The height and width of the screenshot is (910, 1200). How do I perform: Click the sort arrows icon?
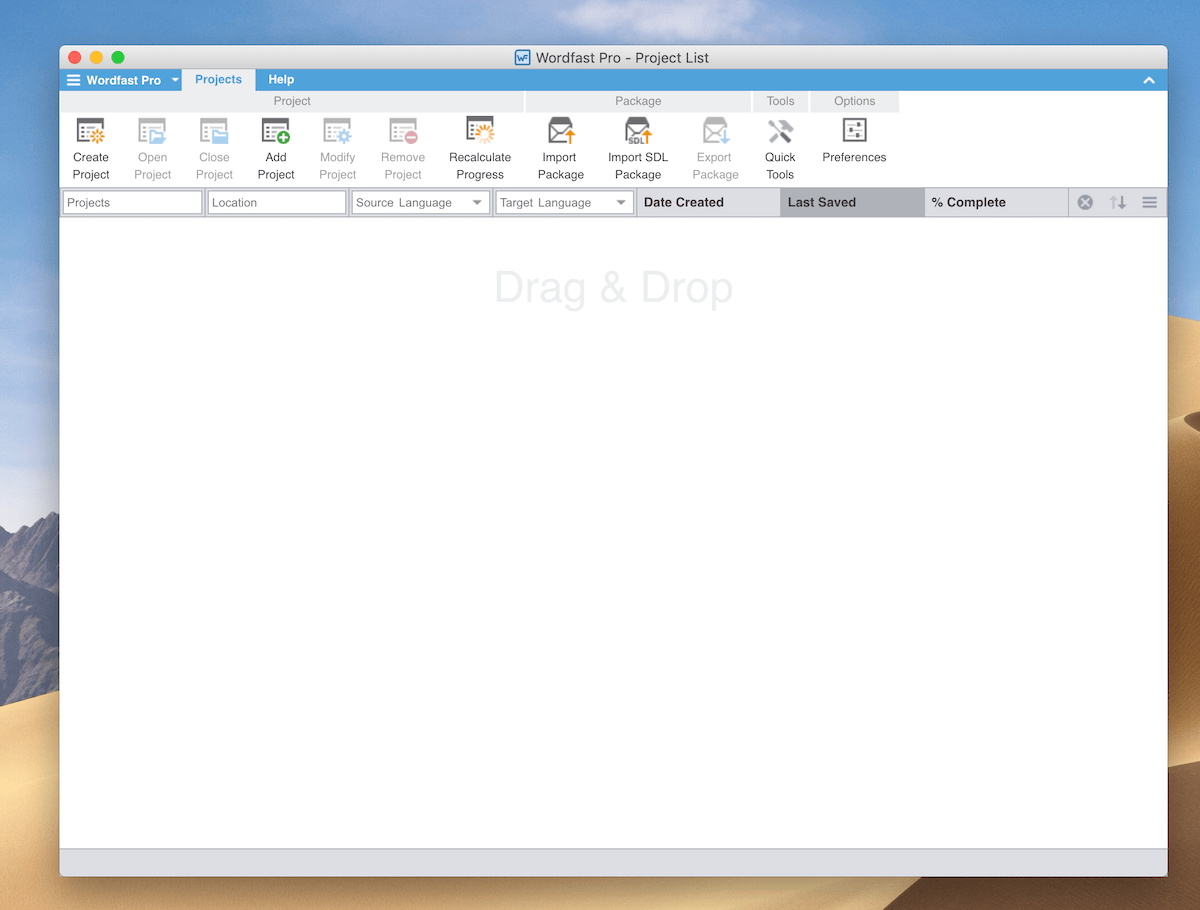click(1118, 202)
